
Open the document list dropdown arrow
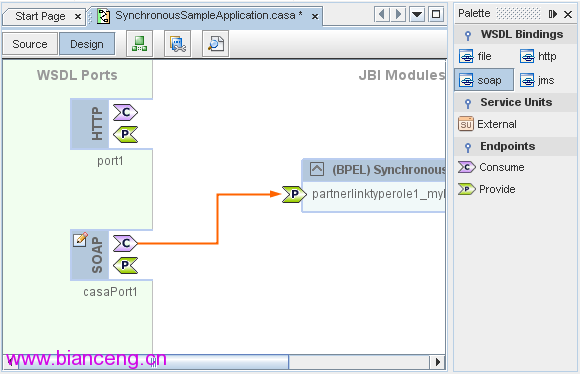pyautogui.click(x=417, y=15)
